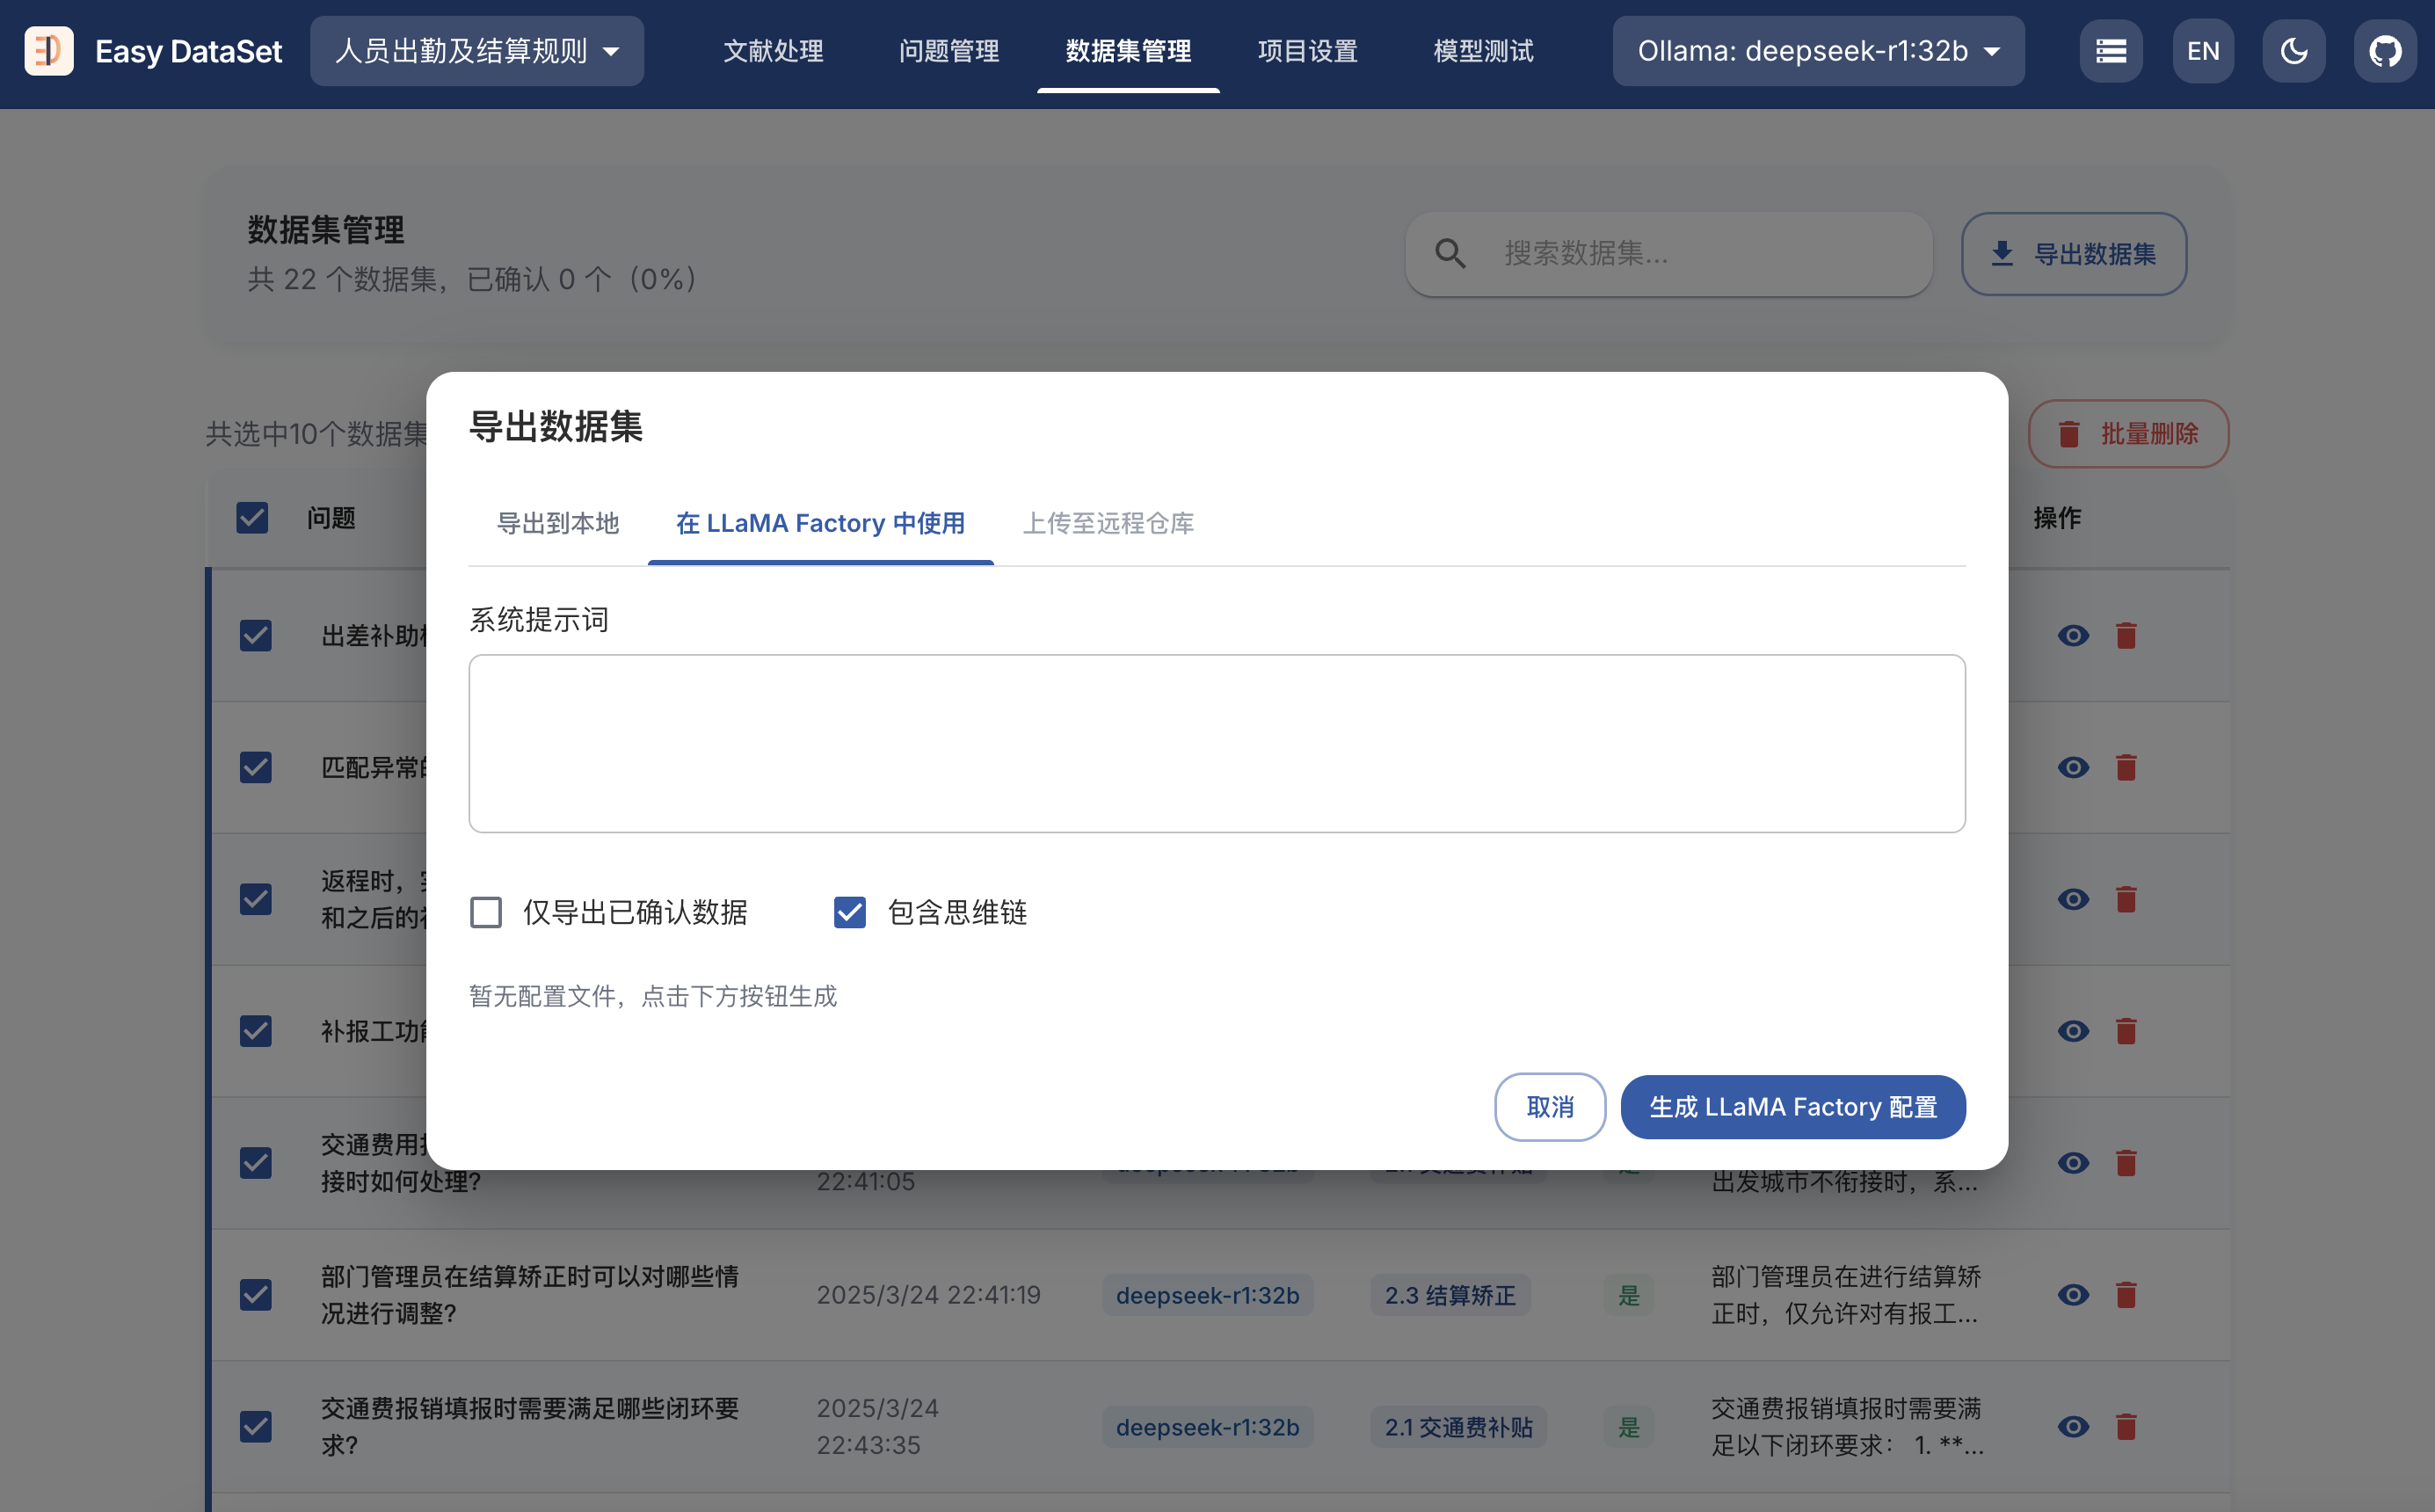Click the Easy DataSet logo icon
Viewport: 2435px width, 1512px height.
(x=48, y=51)
